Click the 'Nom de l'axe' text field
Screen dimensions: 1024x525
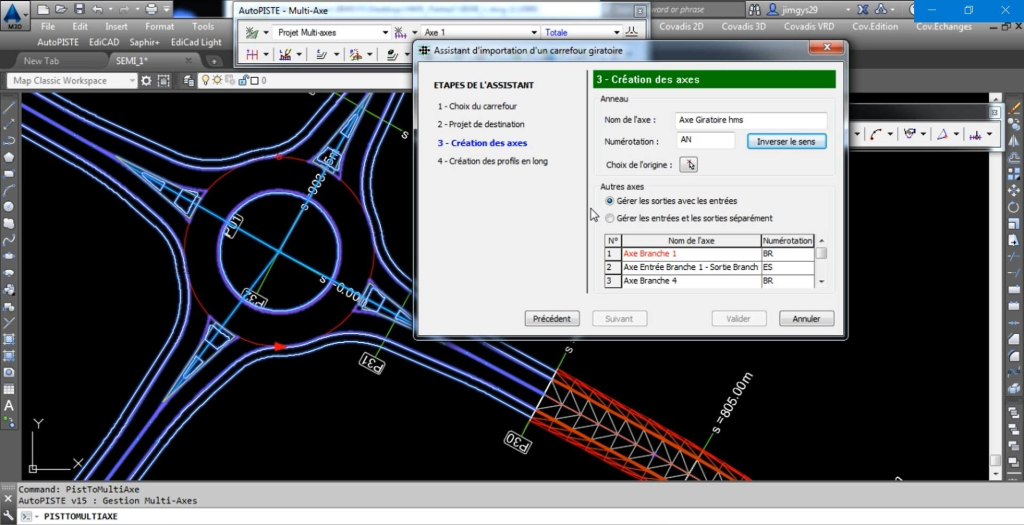(x=750, y=120)
